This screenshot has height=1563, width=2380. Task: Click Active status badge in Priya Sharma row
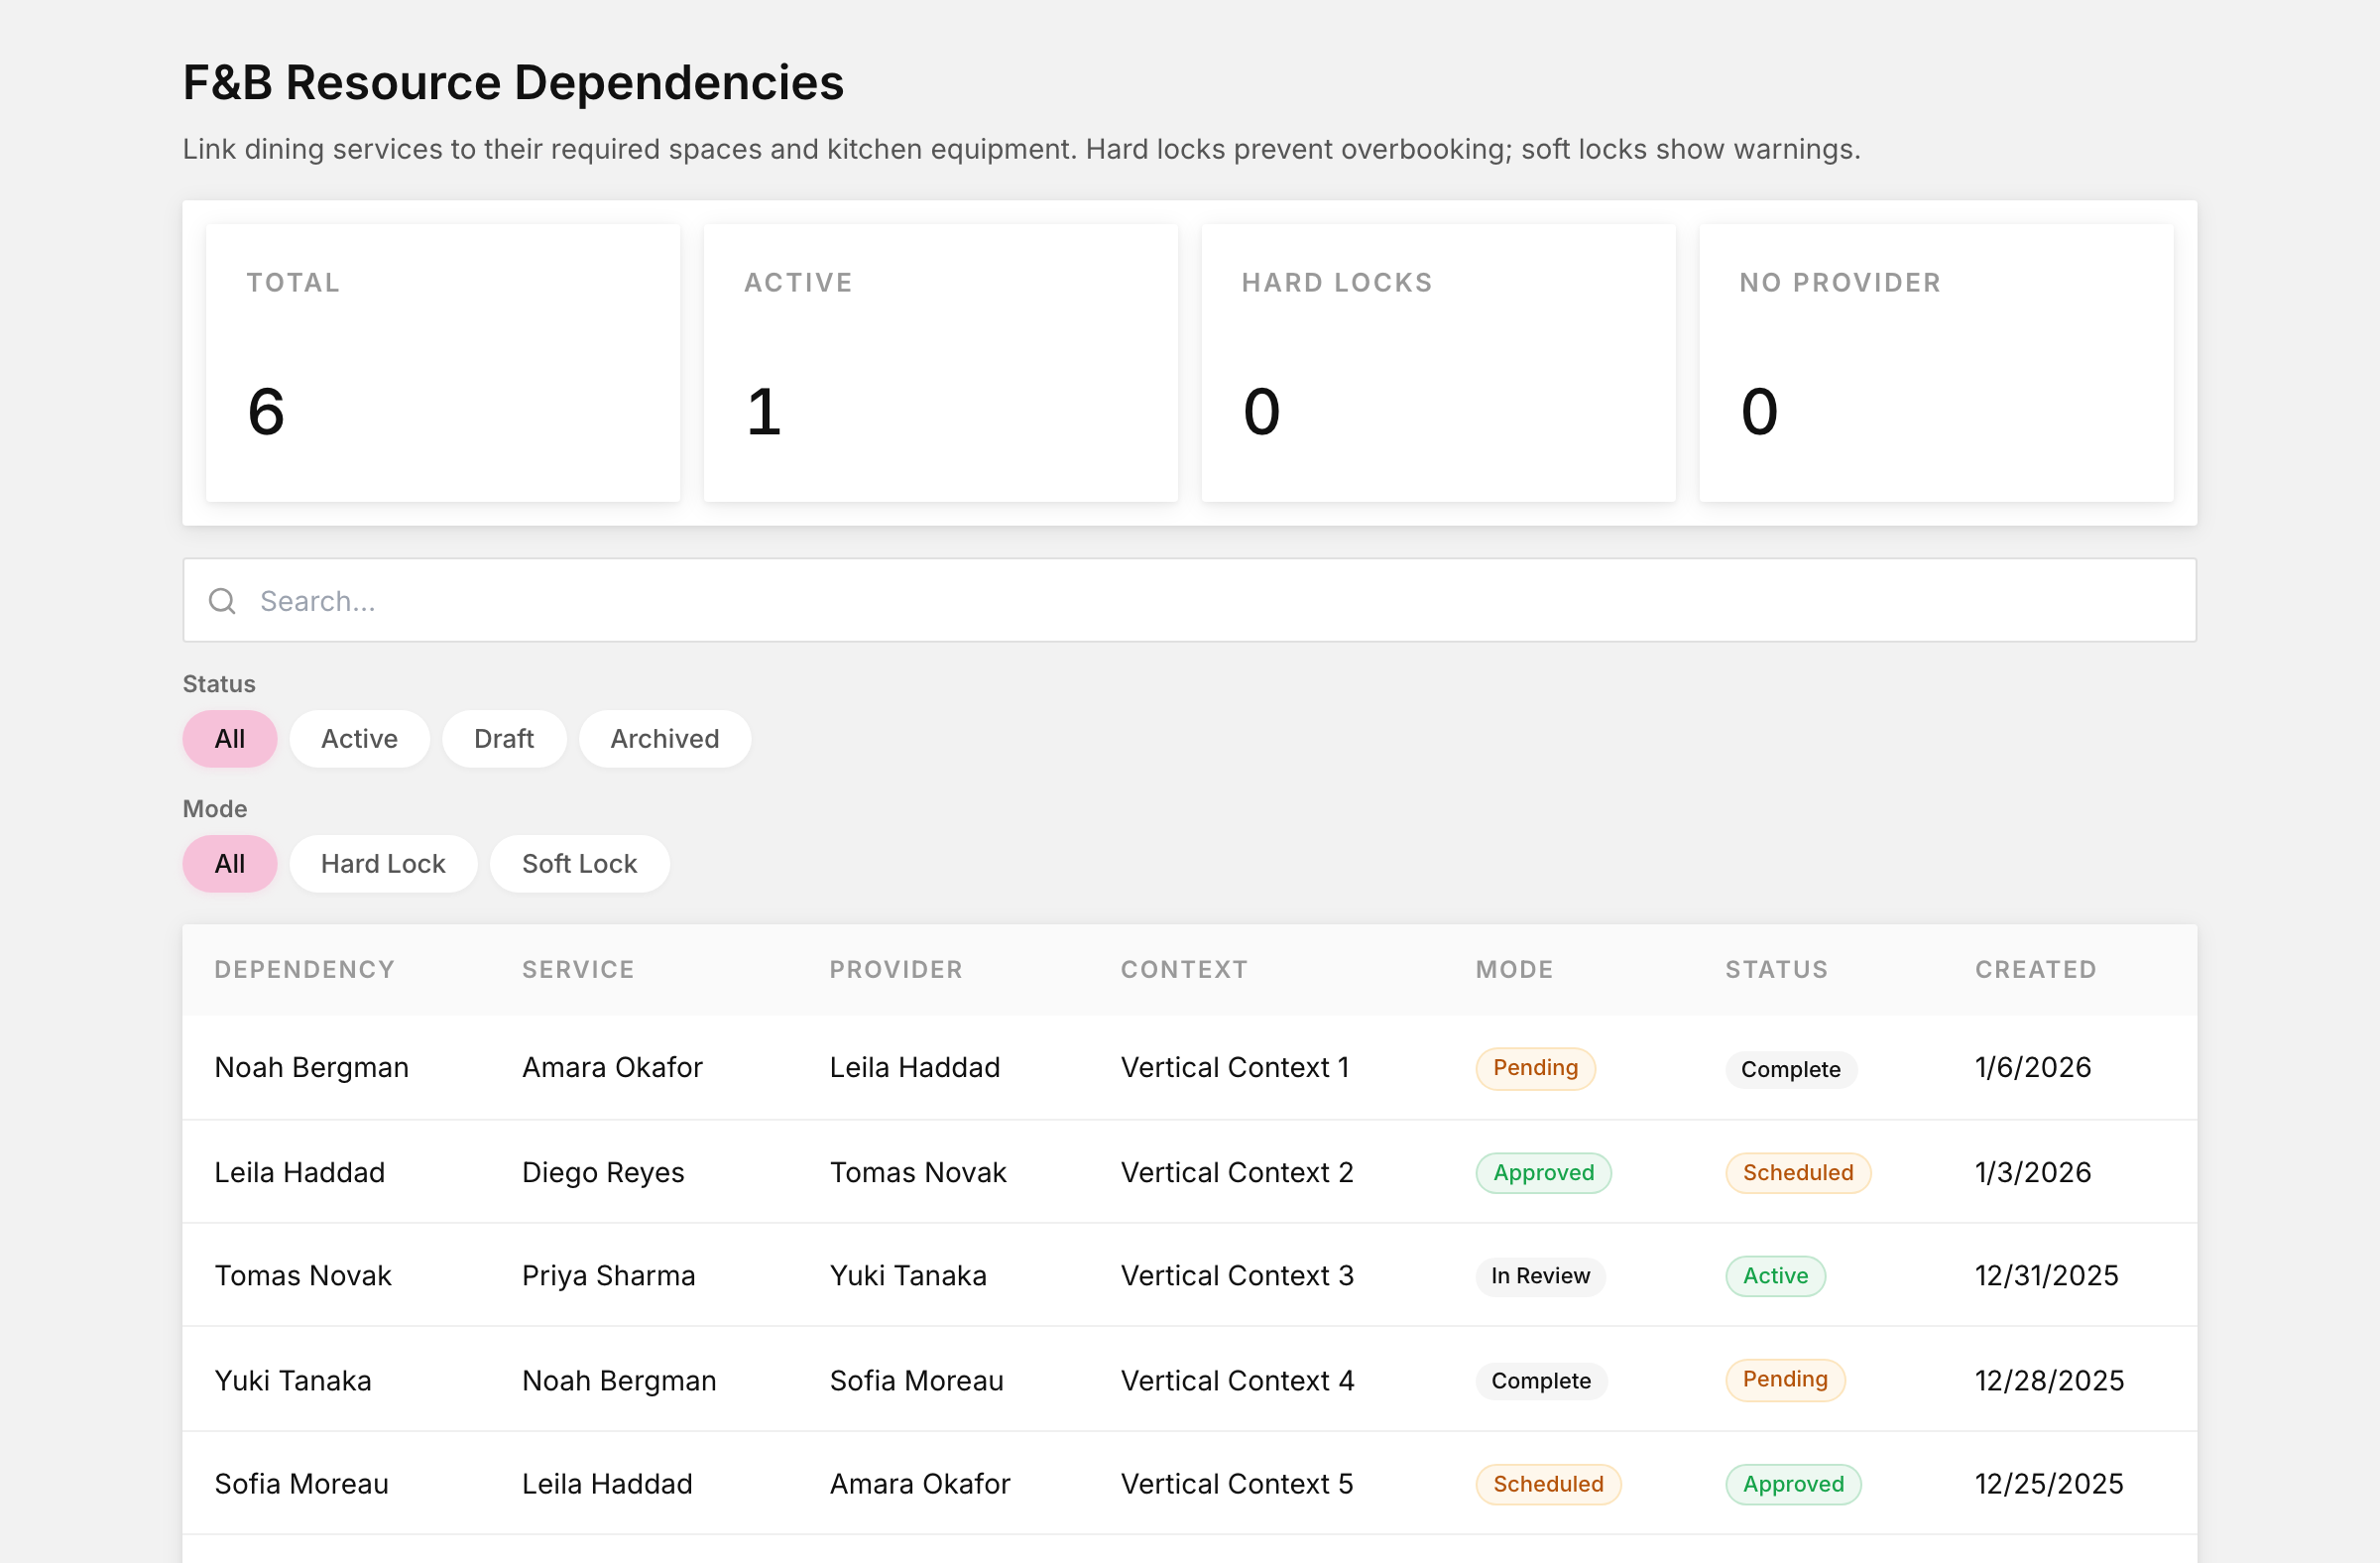pyautogui.click(x=1775, y=1276)
